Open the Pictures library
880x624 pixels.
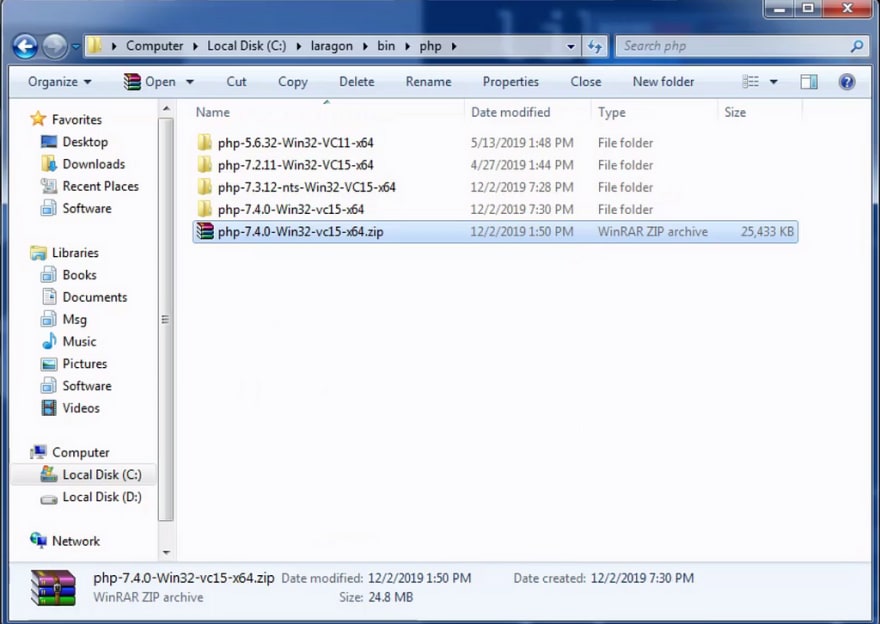coord(85,364)
